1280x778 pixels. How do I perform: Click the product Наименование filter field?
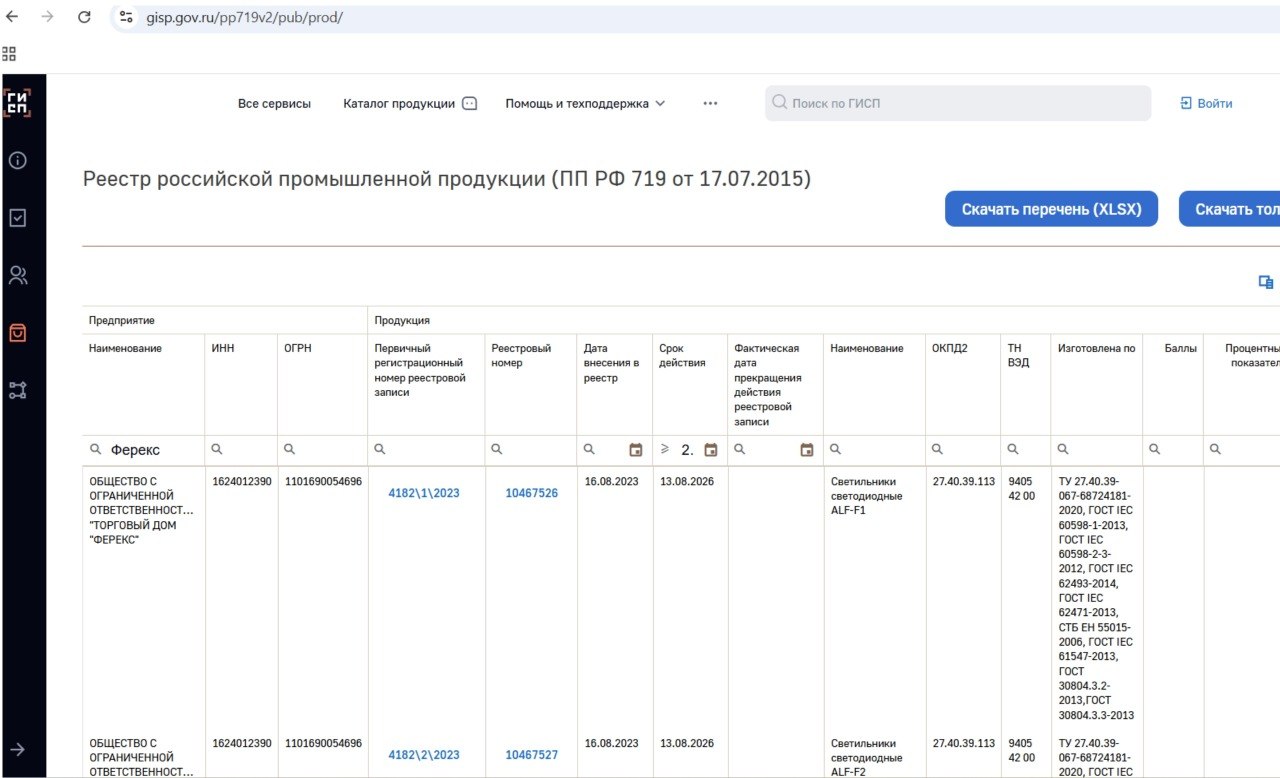pos(873,450)
